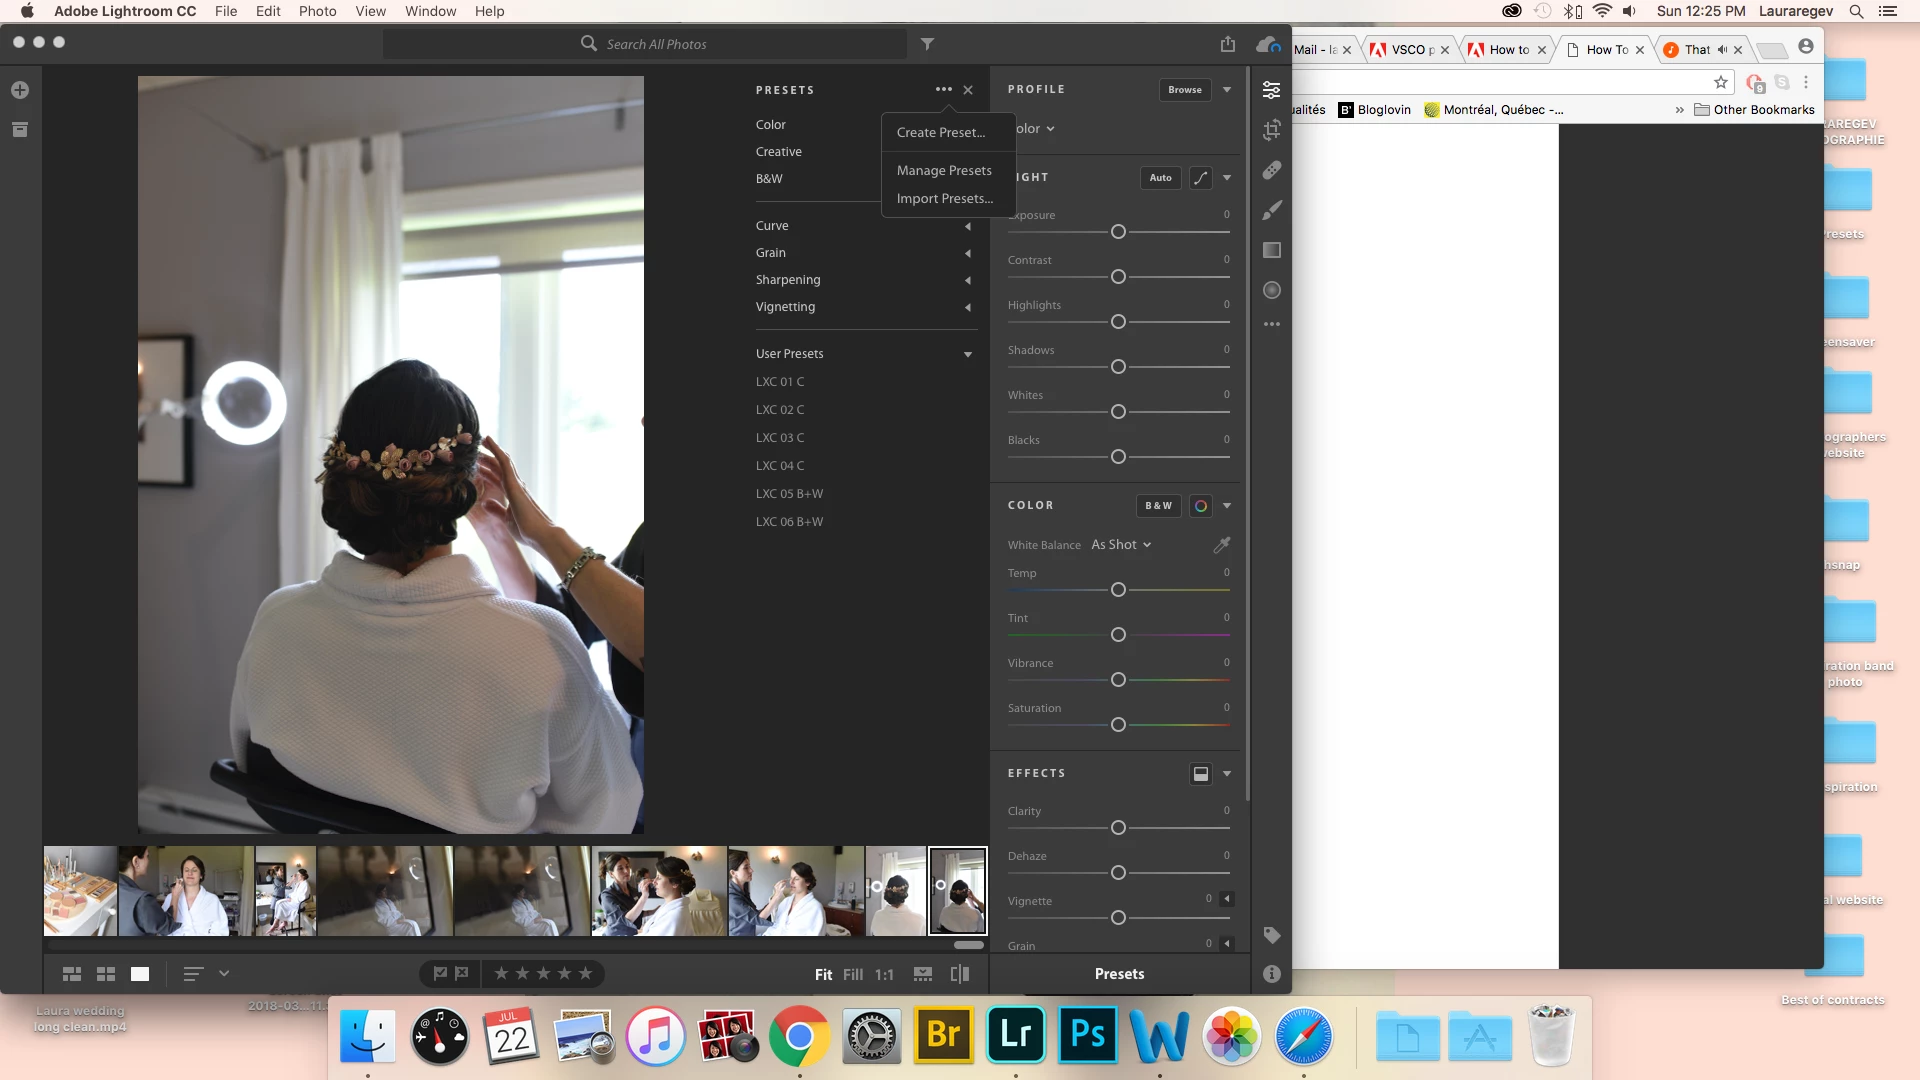This screenshot has width=1920, height=1080.
Task: Toggle the B&W color mode button
Action: [1158, 506]
